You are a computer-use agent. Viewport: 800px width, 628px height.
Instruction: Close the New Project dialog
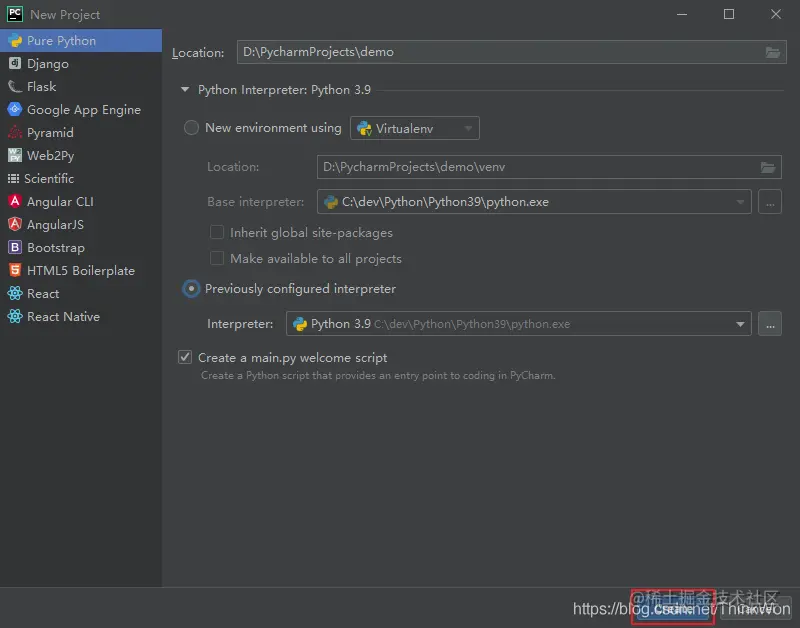(776, 14)
